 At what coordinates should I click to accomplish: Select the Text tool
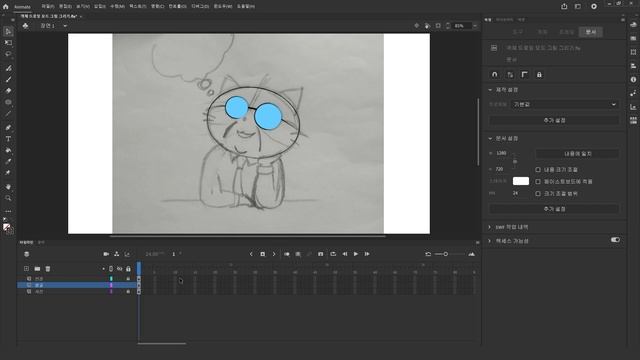(8, 139)
